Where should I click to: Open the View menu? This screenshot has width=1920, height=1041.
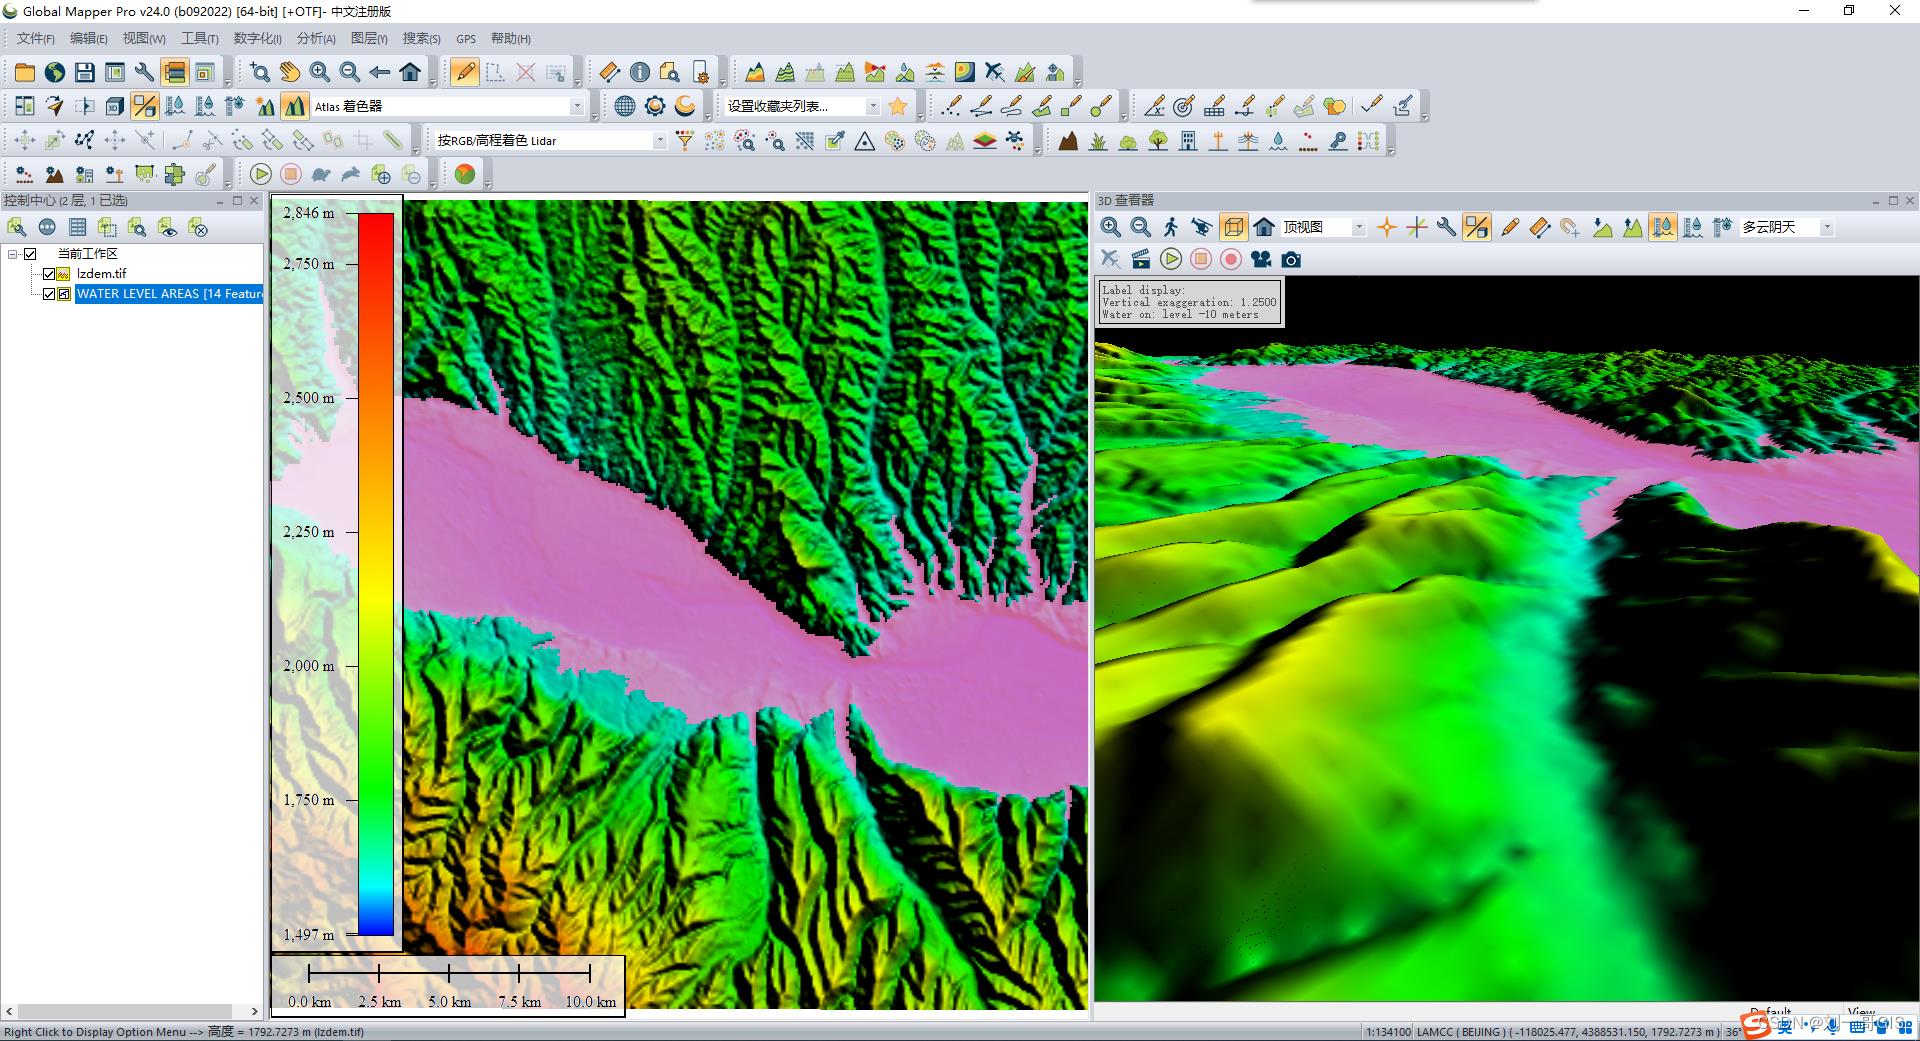click(x=144, y=39)
